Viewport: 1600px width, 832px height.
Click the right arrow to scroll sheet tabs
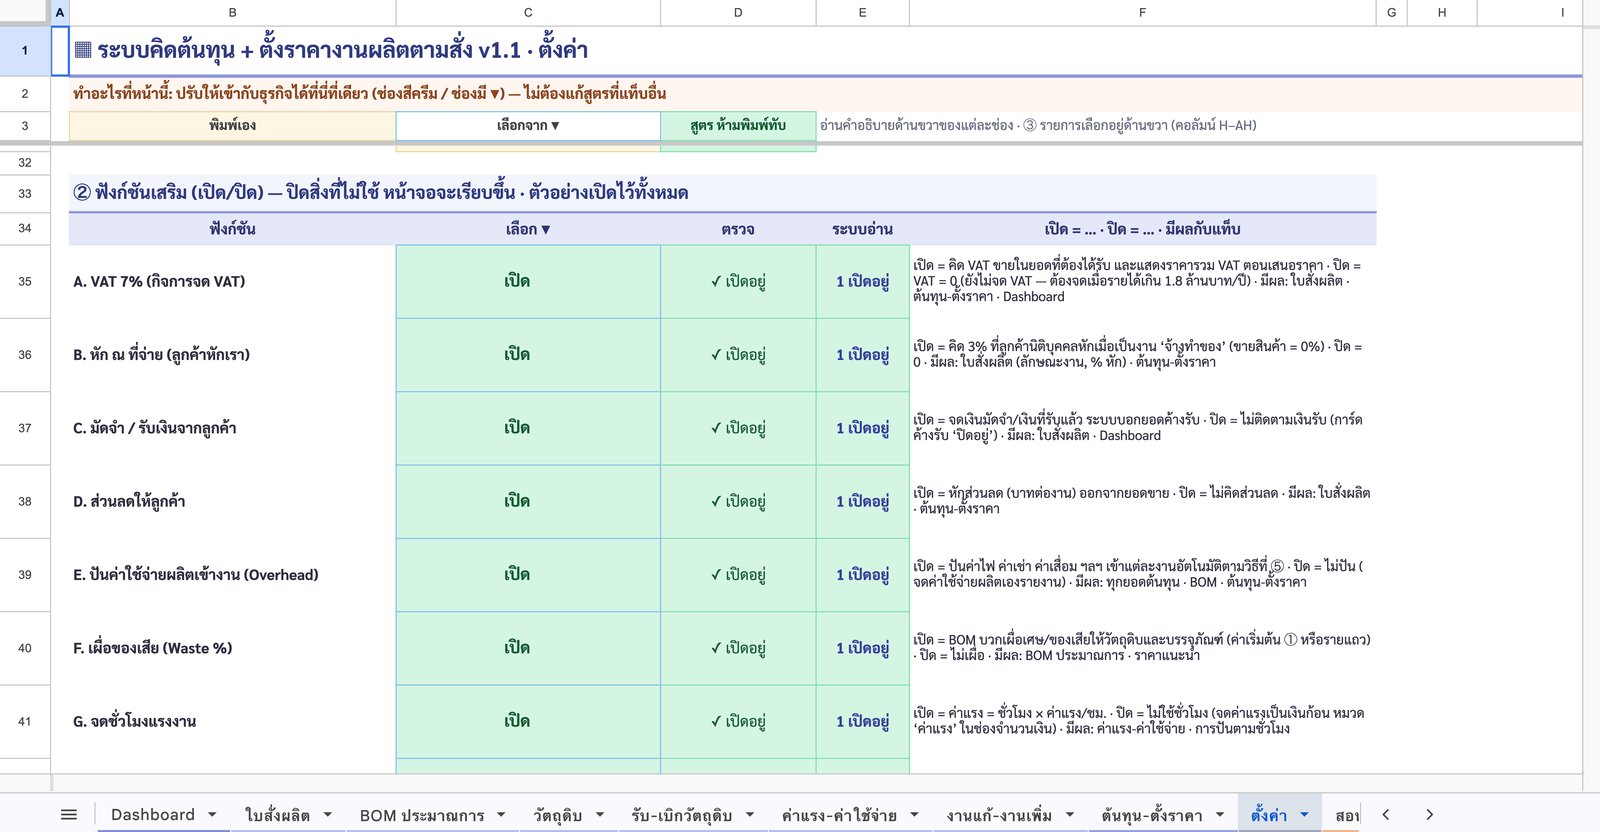tap(1429, 815)
